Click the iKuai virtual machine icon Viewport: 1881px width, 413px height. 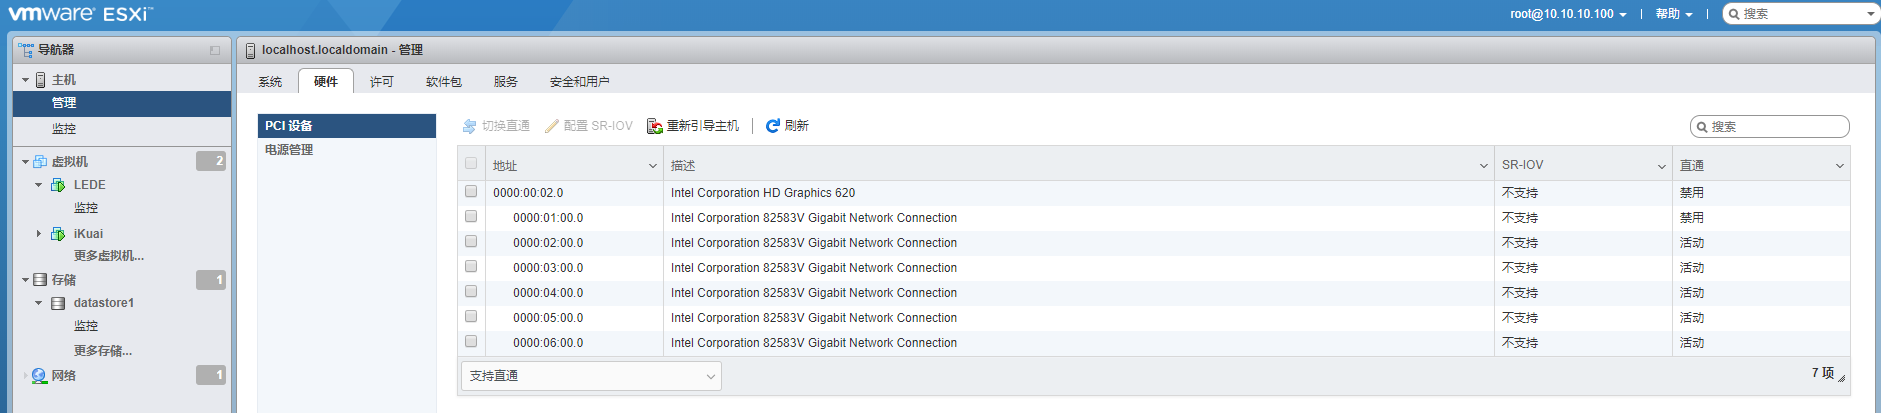(58, 234)
